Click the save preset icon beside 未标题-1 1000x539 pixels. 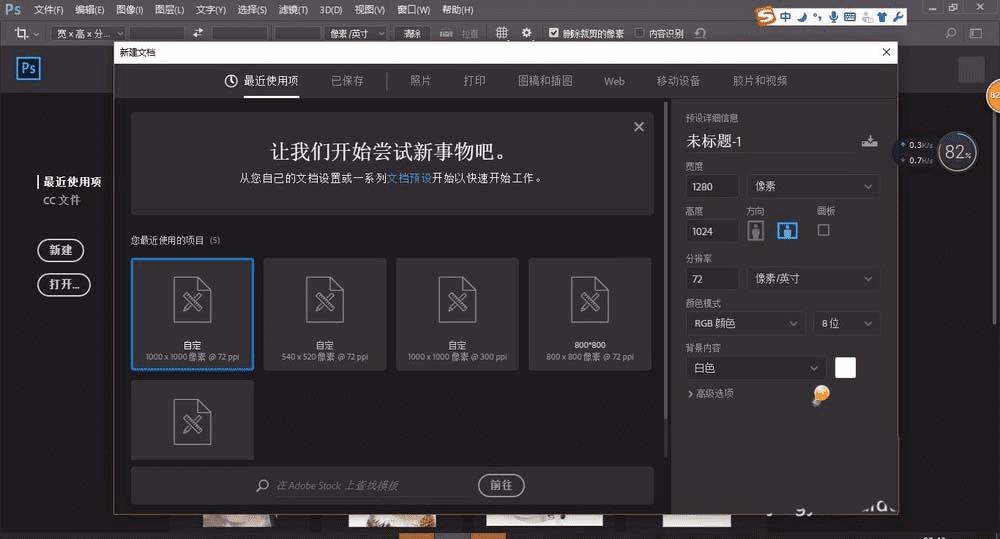coord(869,141)
